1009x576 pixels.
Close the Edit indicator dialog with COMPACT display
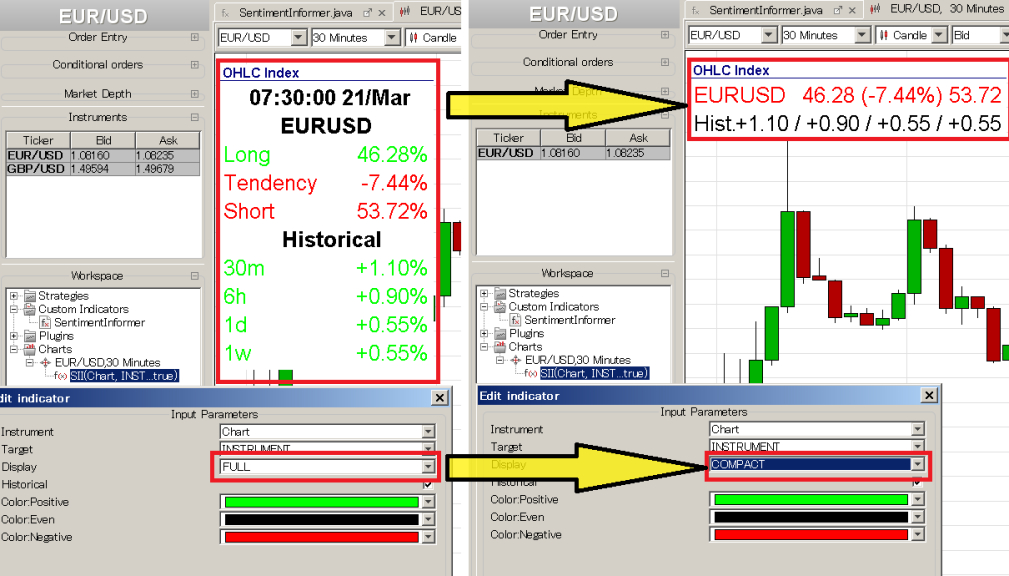click(x=929, y=395)
